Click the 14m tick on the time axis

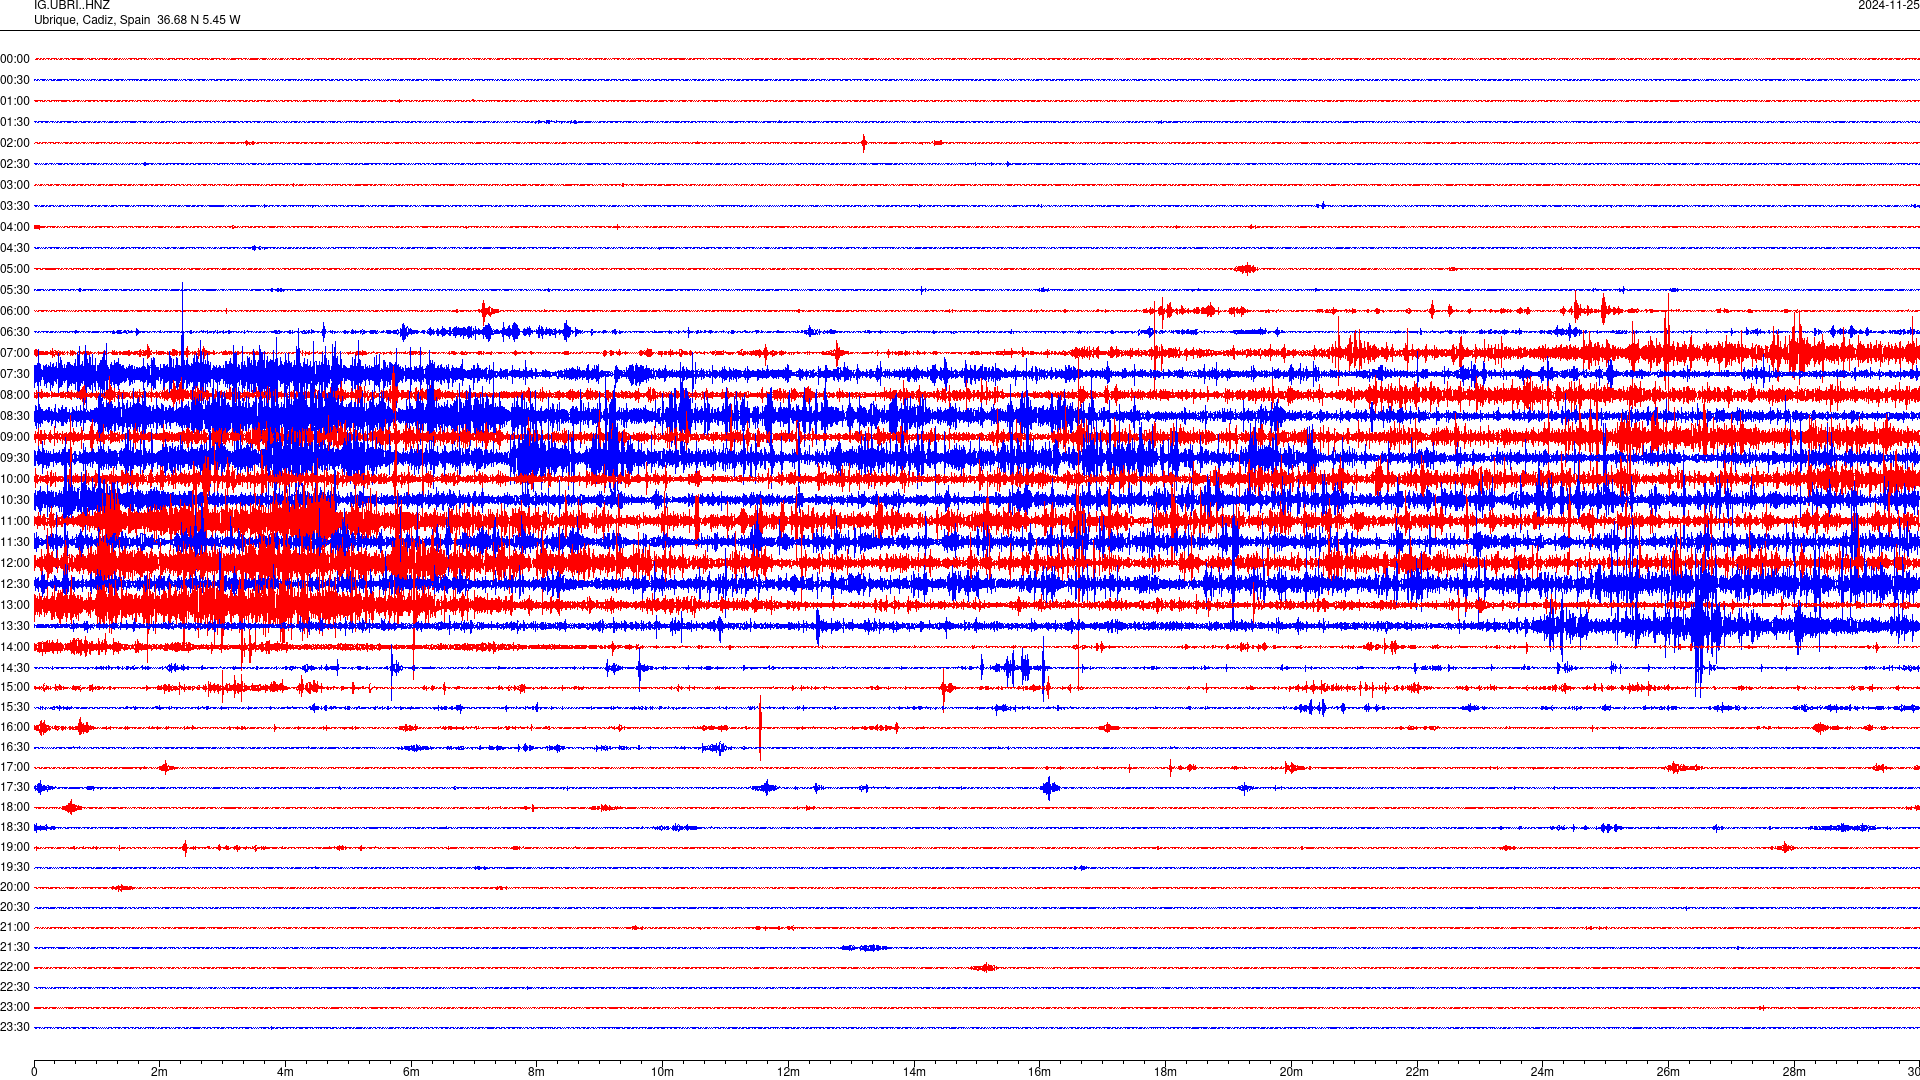point(914,1072)
